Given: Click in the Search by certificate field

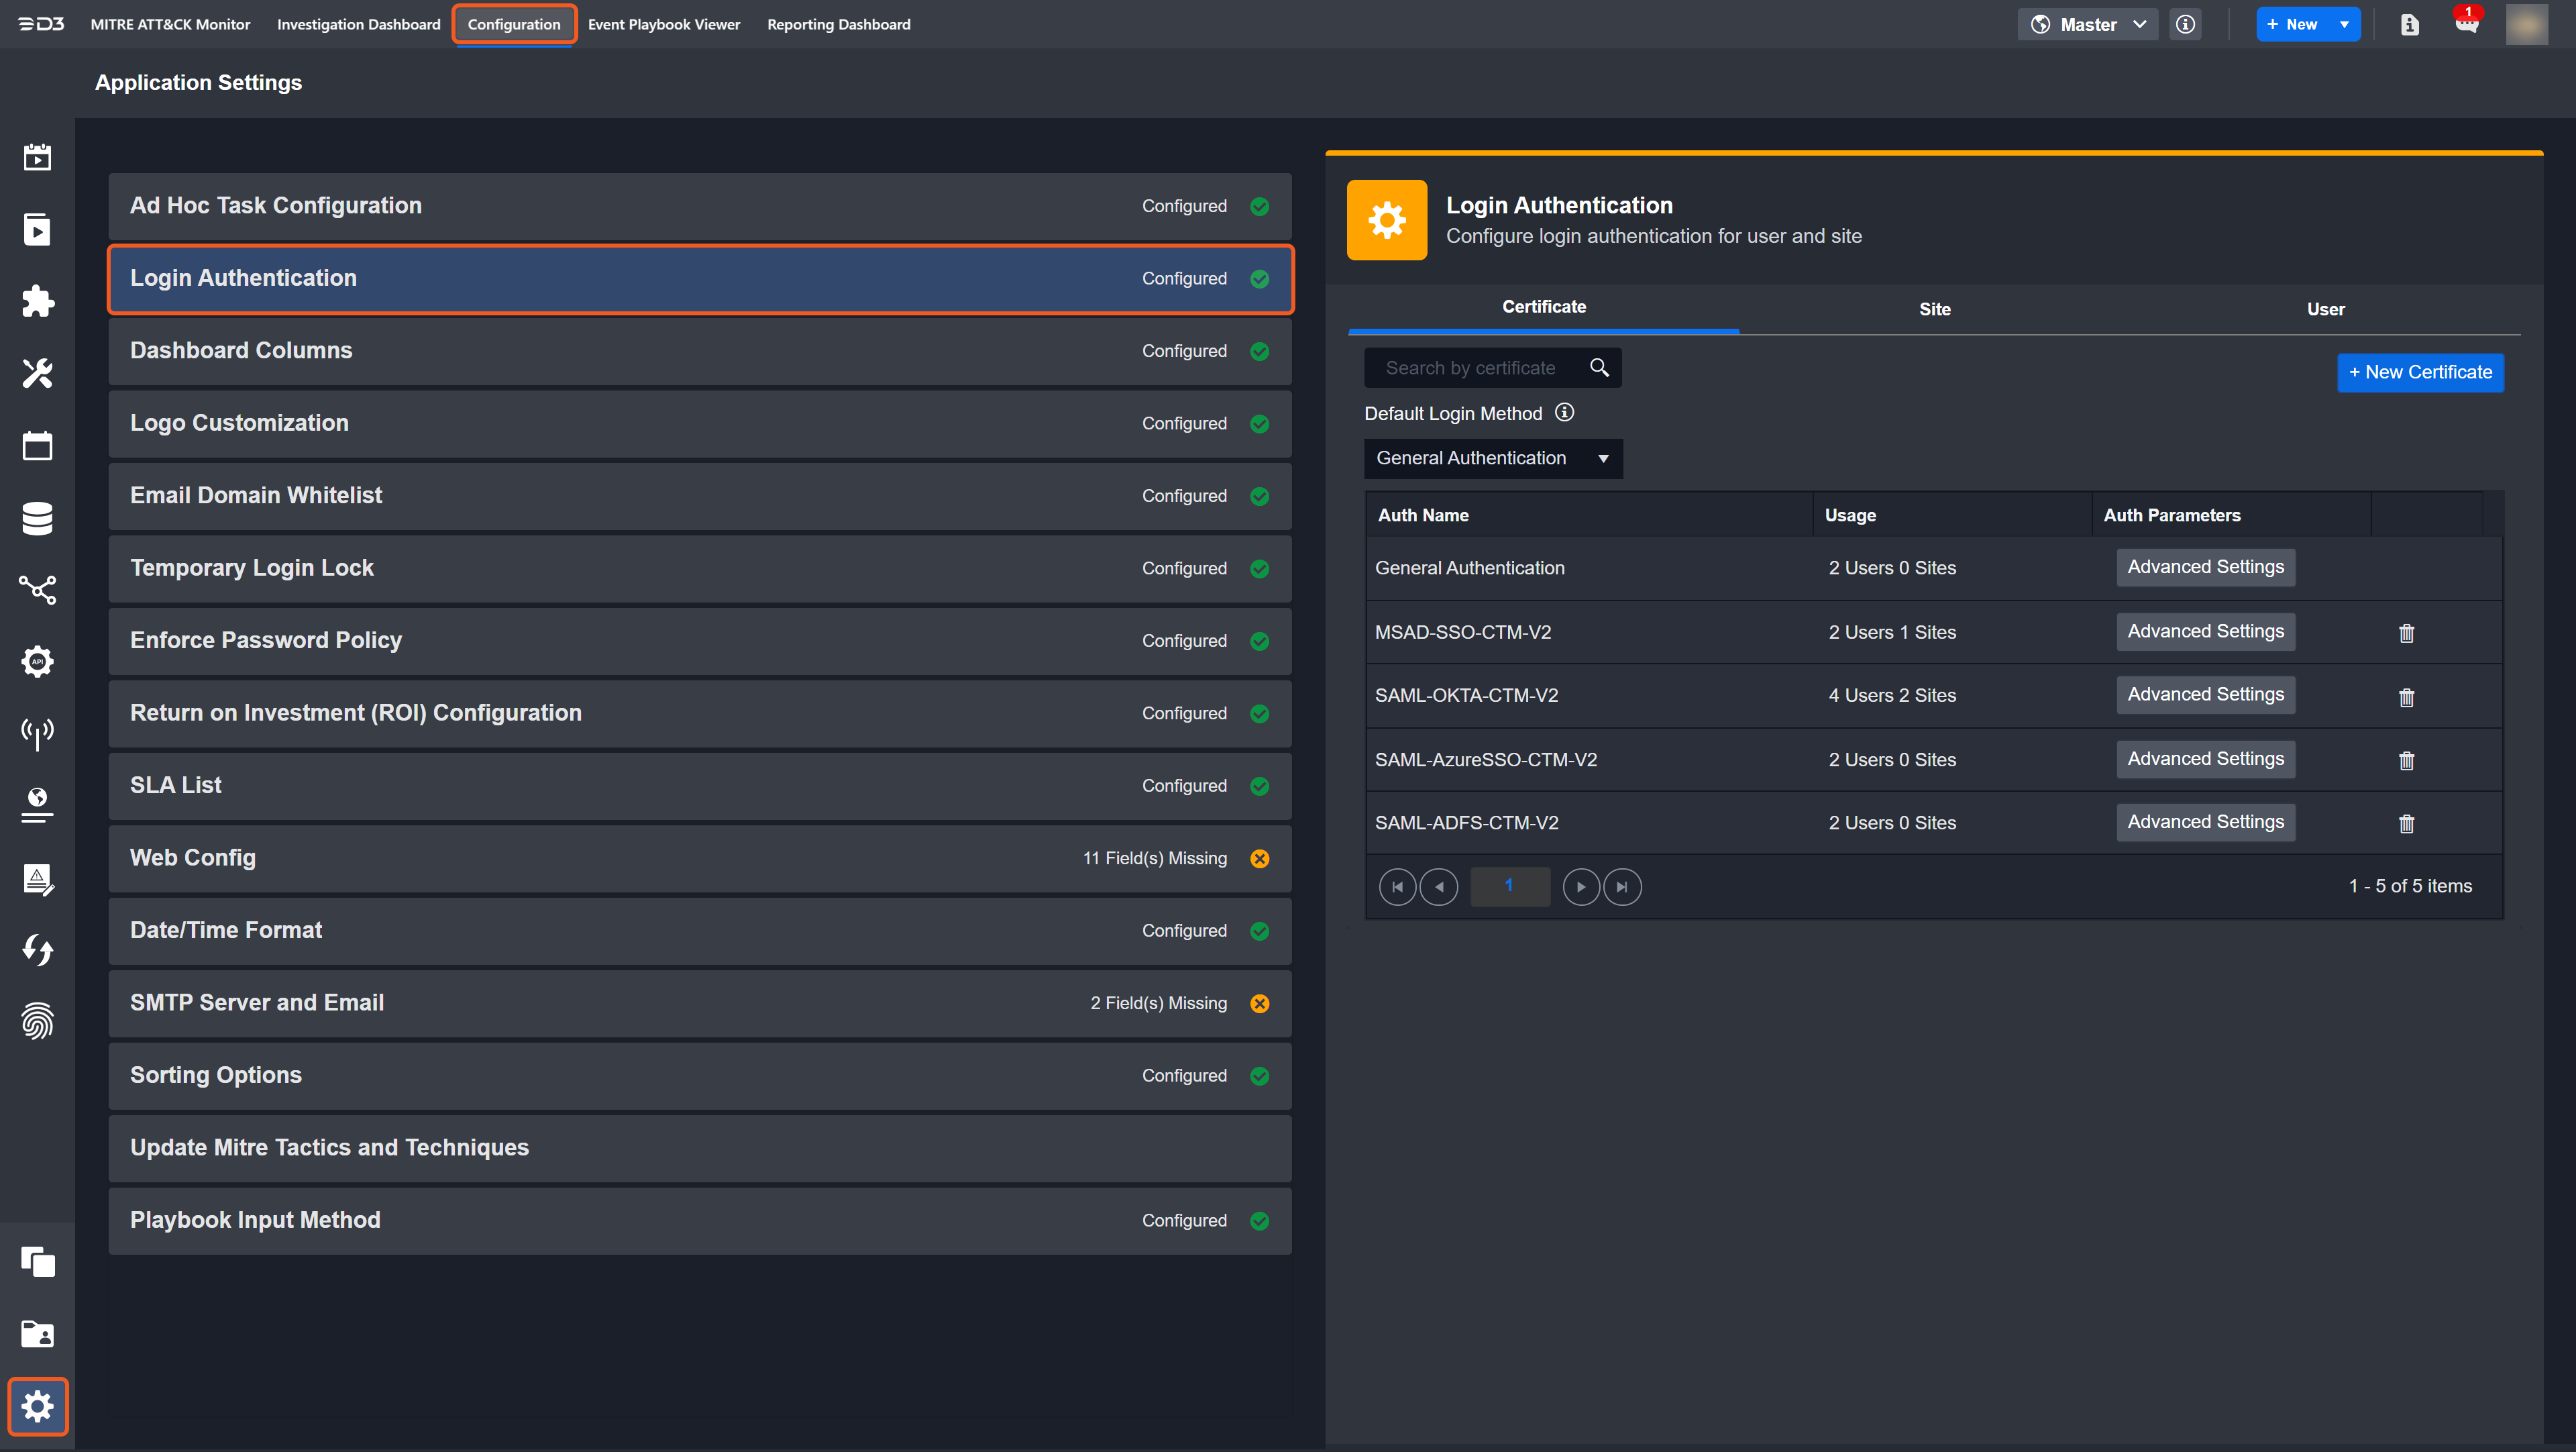Looking at the screenshot, I should 1470,368.
